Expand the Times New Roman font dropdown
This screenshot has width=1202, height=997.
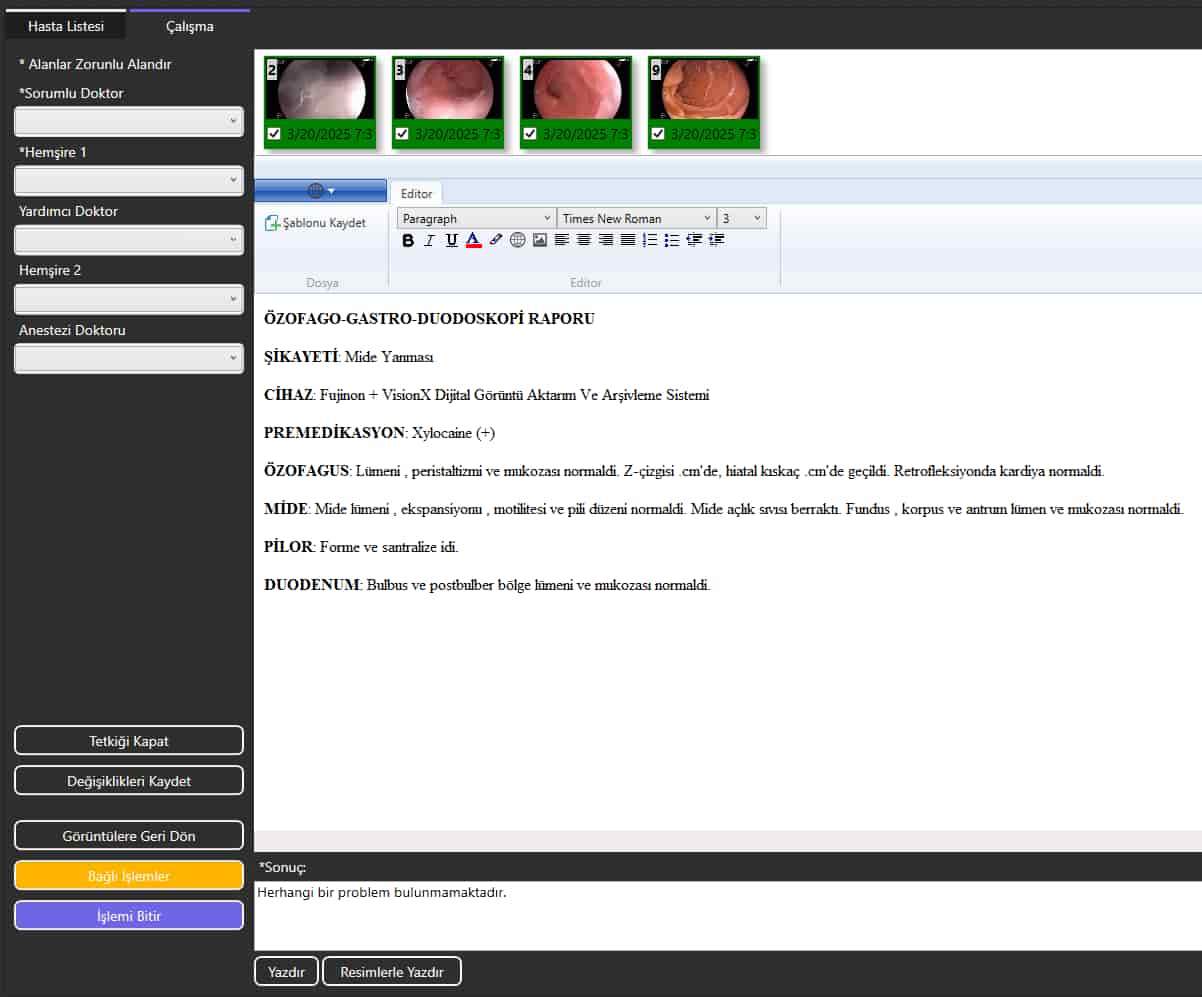point(636,218)
